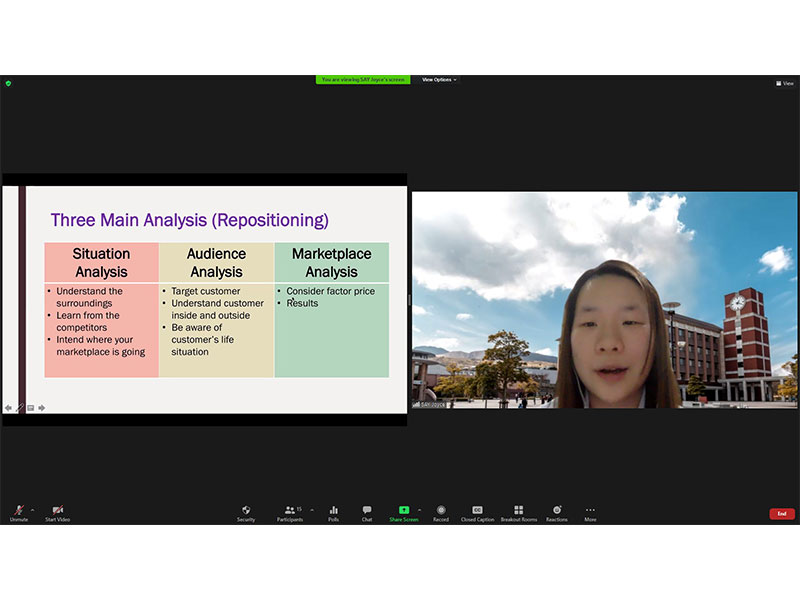Viewport: 800px width, 600px height.
Task: Switch layout using the View button
Action: [x=785, y=83]
